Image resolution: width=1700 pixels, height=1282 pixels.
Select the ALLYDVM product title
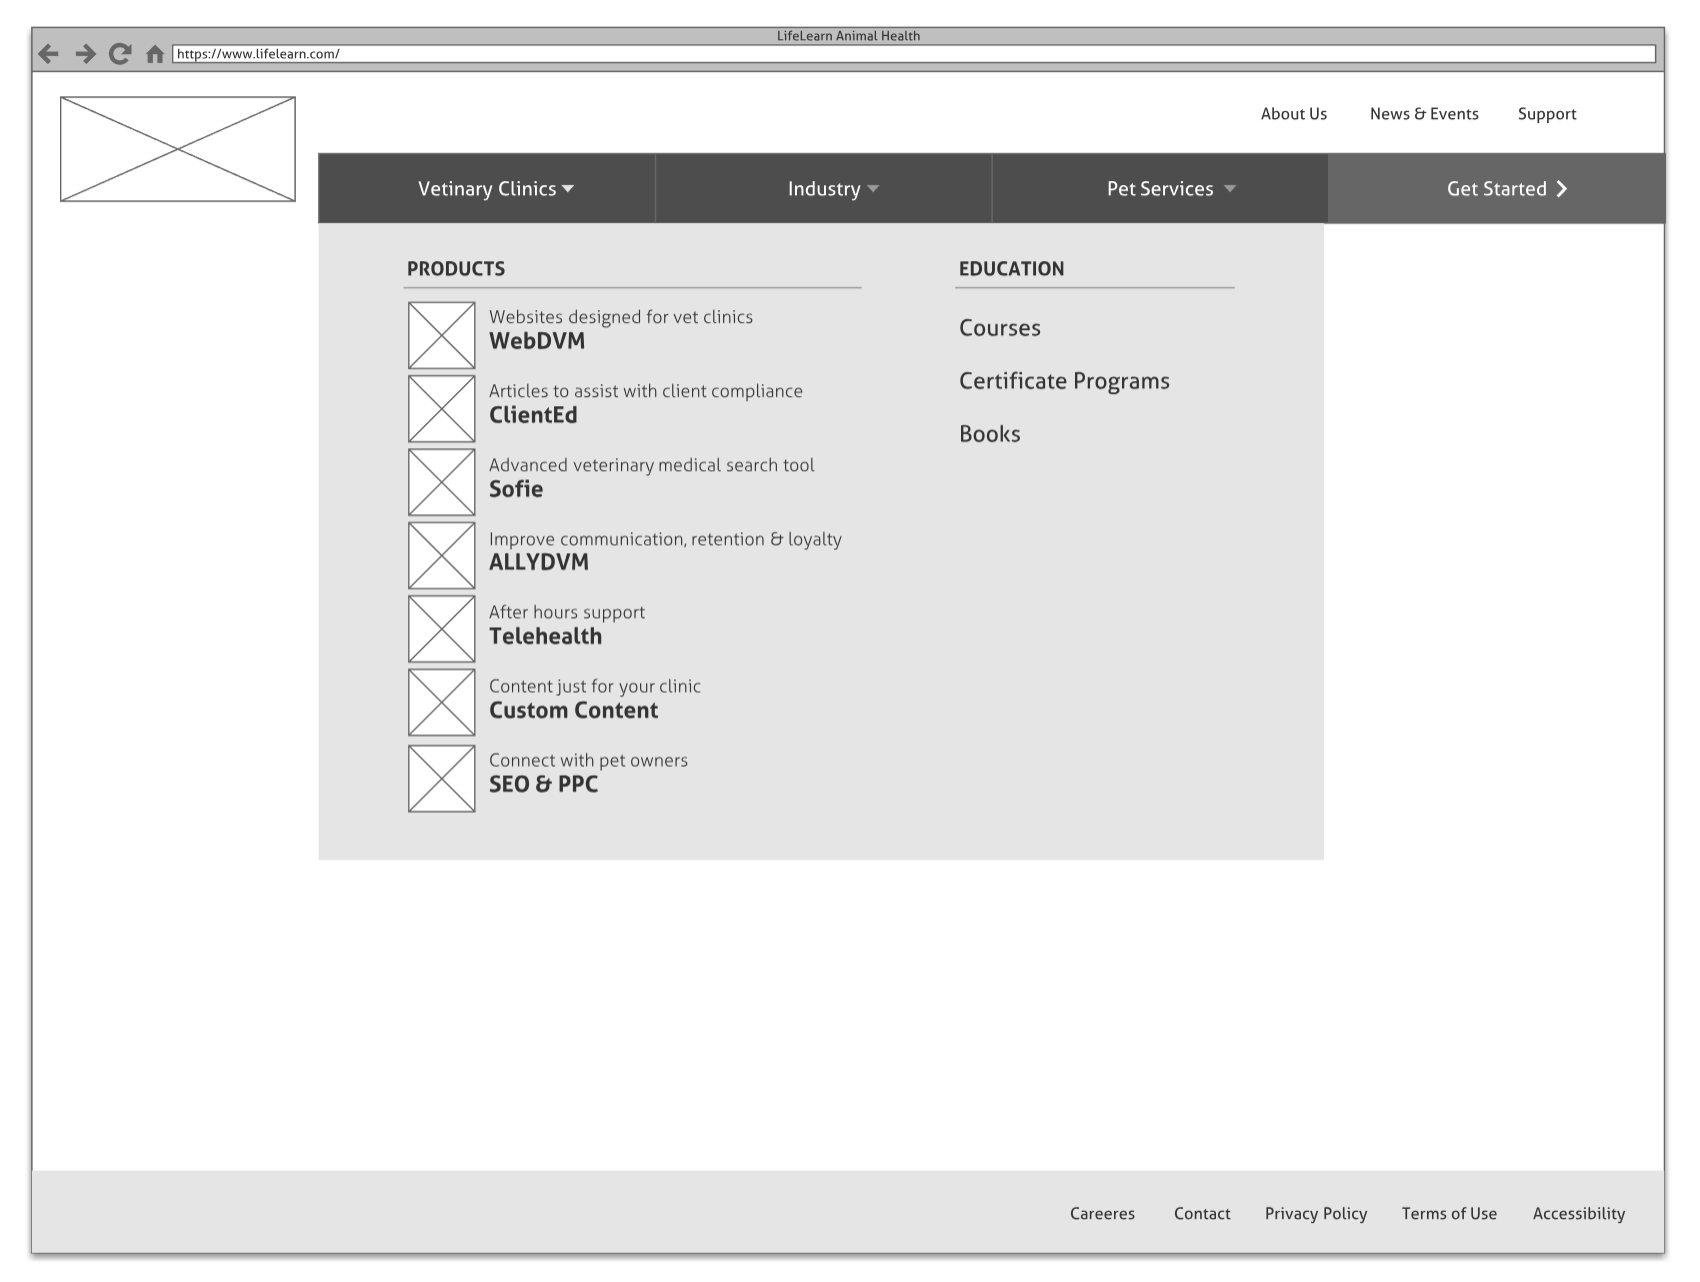point(539,562)
